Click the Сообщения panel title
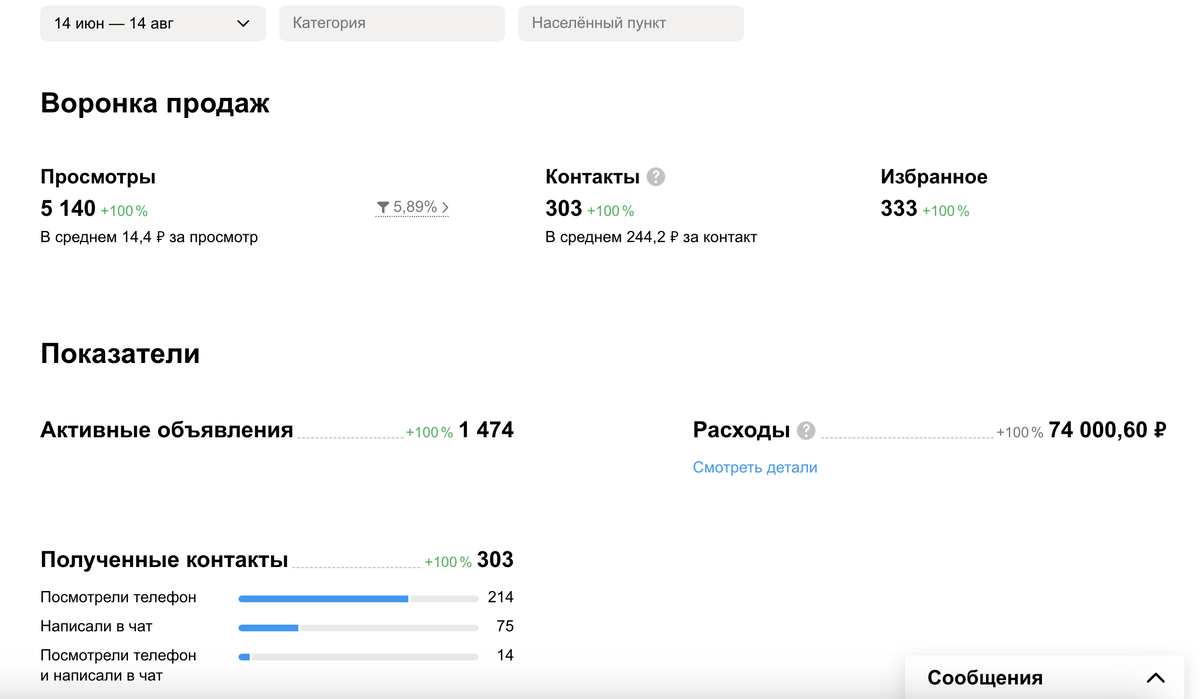 click(x=985, y=678)
